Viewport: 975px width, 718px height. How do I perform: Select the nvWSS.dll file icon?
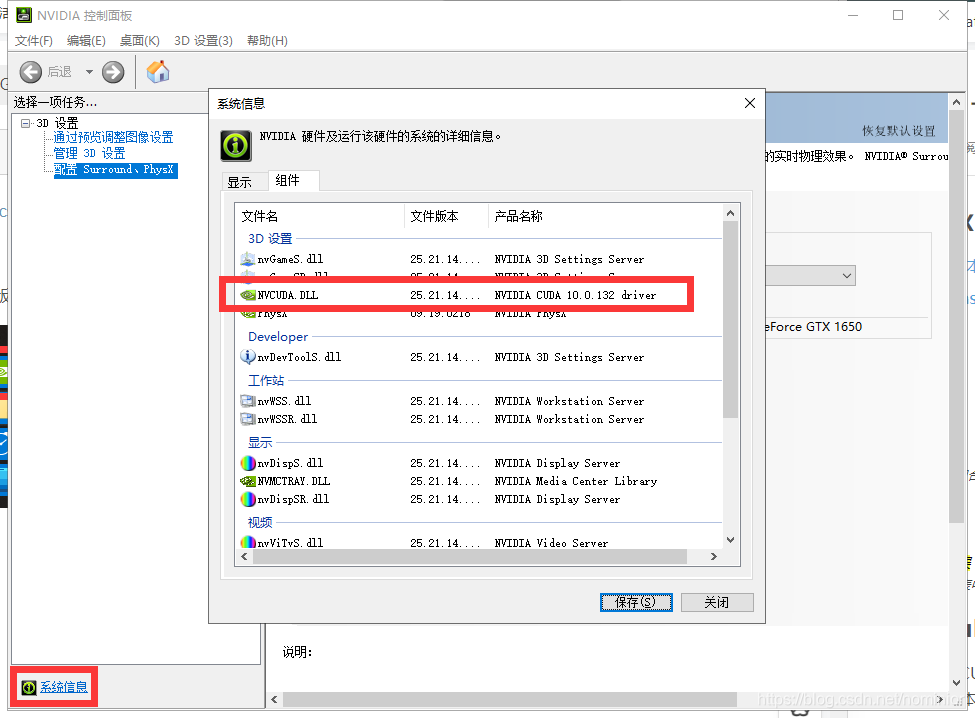coord(247,401)
